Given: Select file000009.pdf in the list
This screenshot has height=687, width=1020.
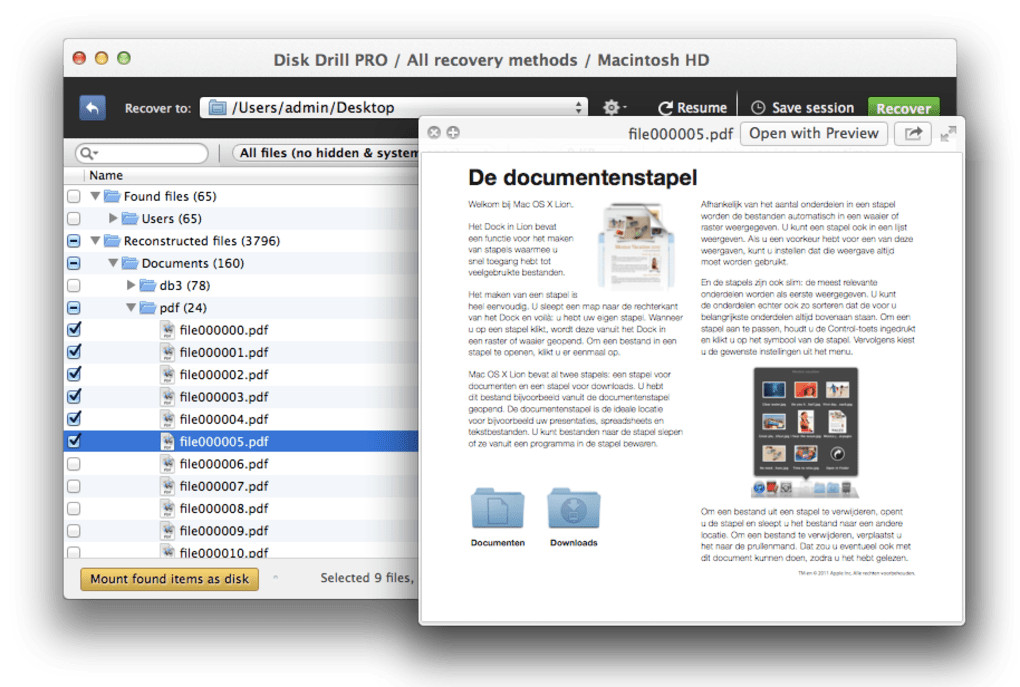Looking at the screenshot, I should 224,531.
